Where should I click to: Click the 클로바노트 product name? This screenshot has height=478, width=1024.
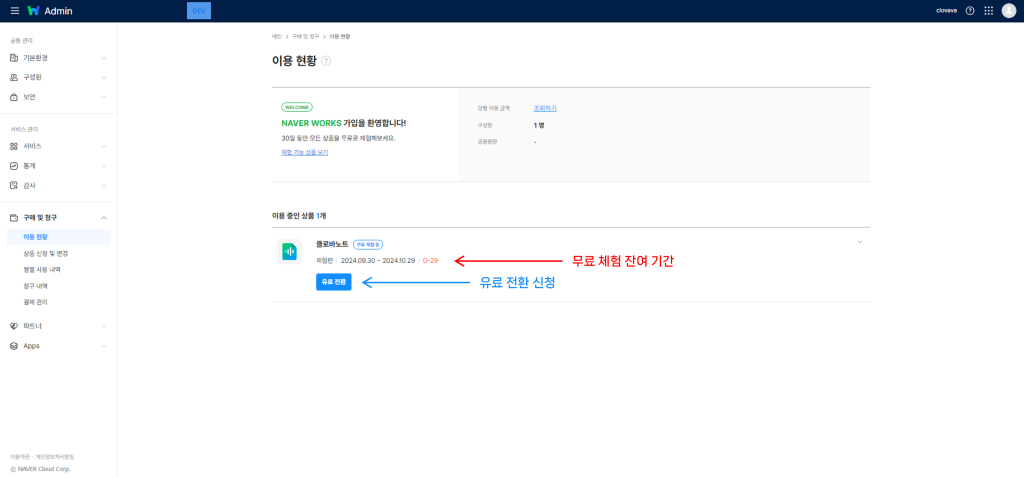click(332, 244)
